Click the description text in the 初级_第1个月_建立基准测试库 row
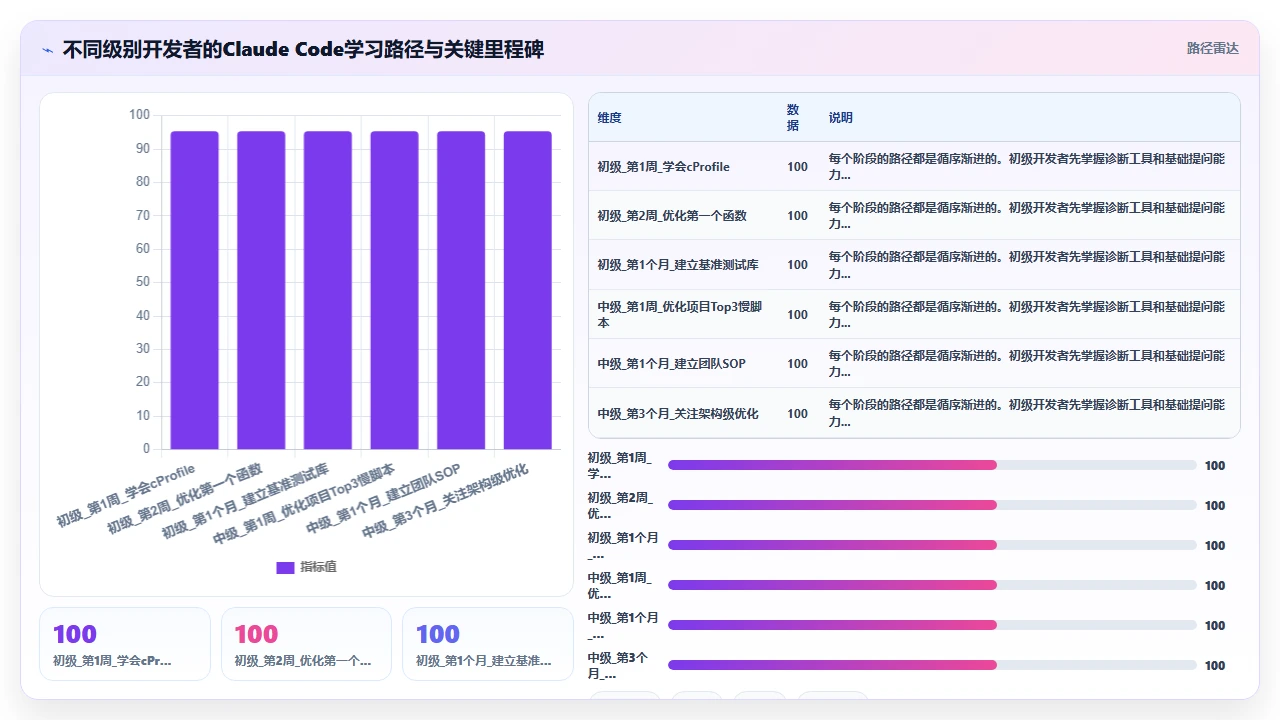The width and height of the screenshot is (1280, 720). (x=1027, y=265)
